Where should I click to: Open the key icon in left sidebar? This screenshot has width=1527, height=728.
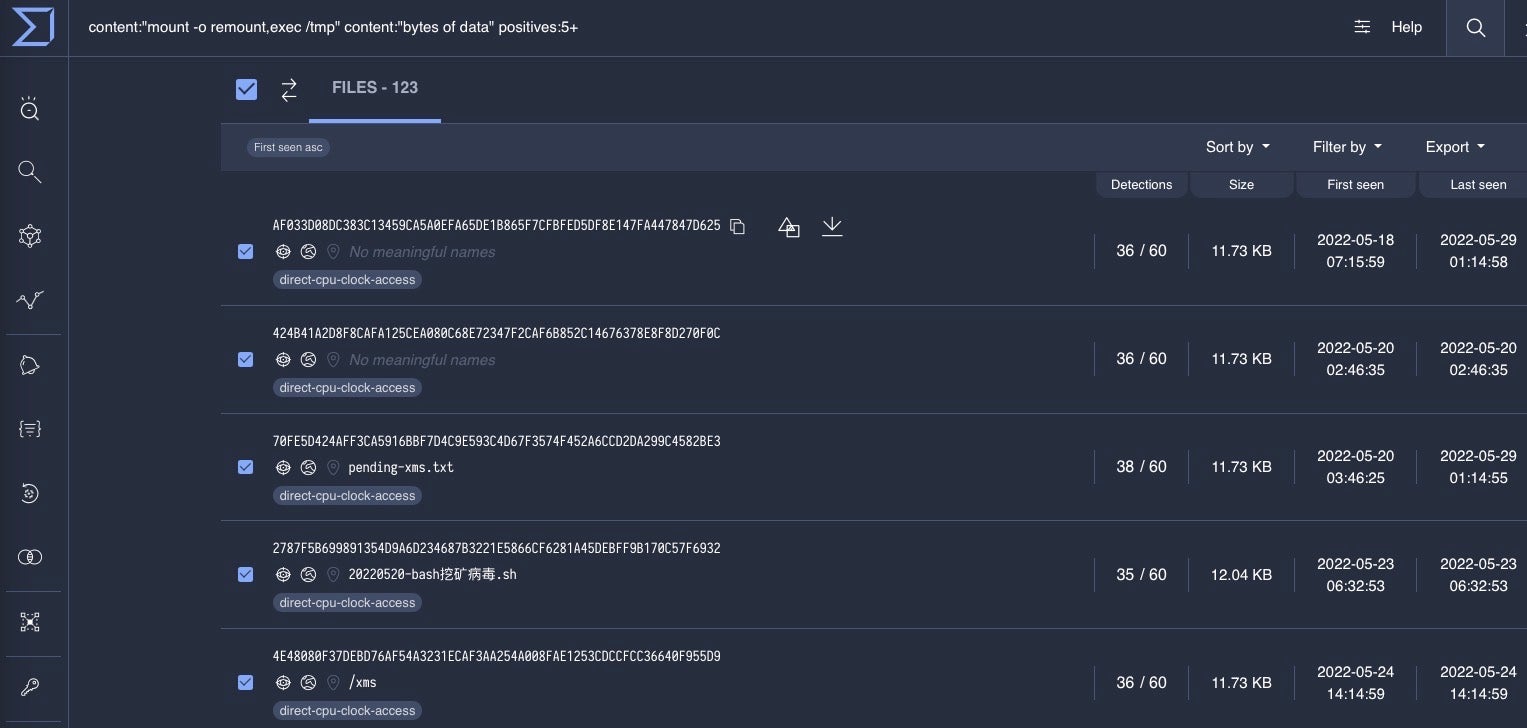[x=30, y=687]
